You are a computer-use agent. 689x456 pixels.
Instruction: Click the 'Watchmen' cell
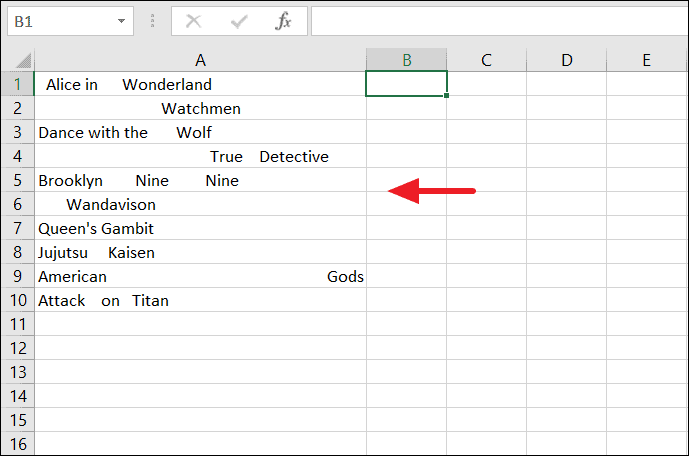[x=200, y=108]
